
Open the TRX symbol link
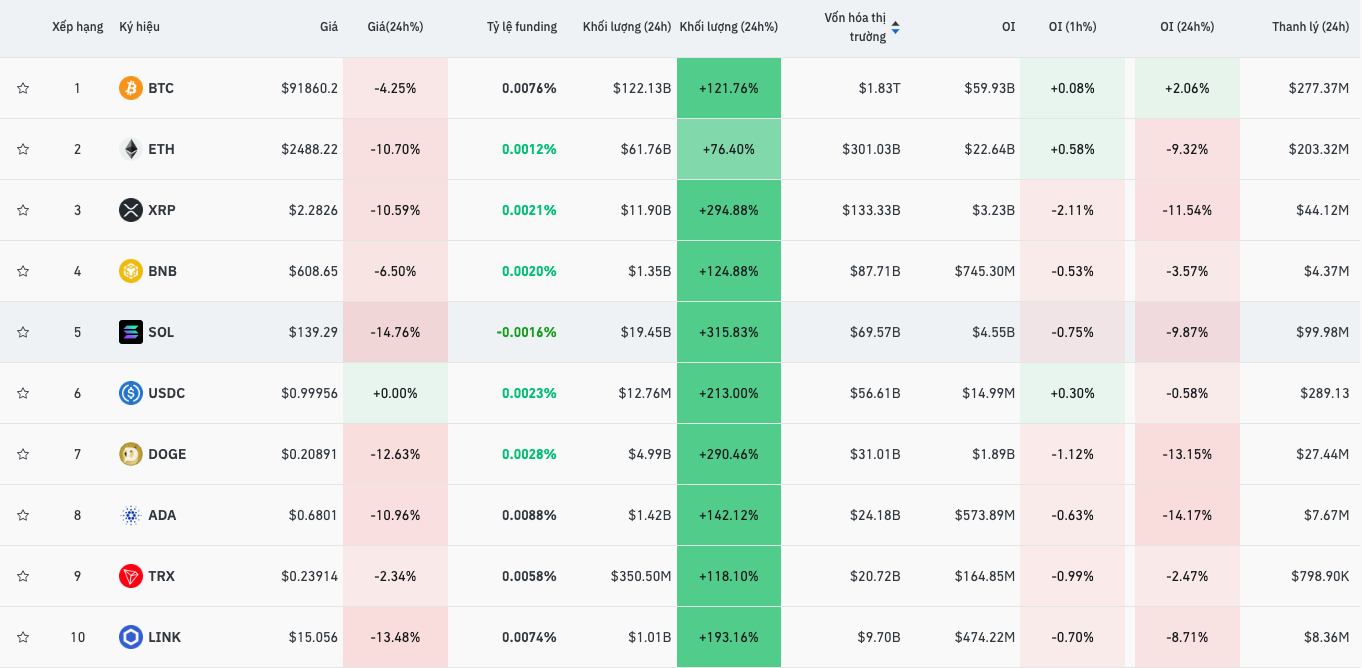tap(161, 576)
